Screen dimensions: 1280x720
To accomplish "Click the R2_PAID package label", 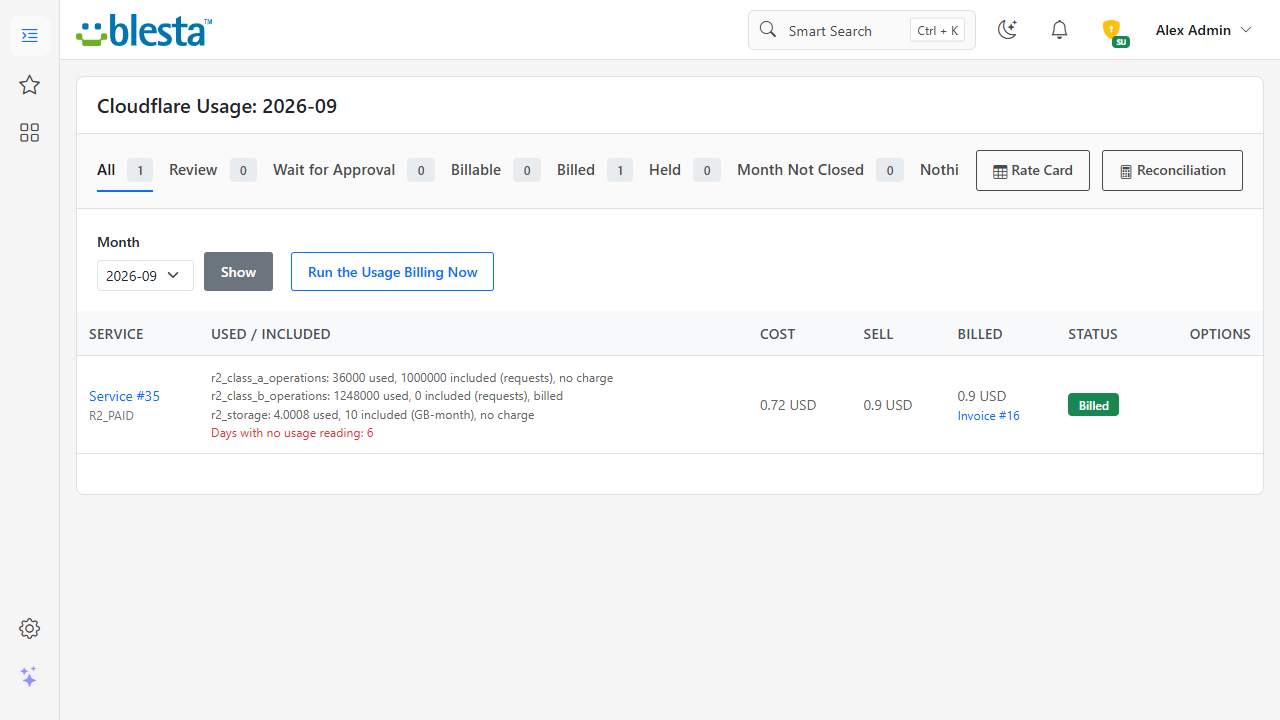I will 111,416.
